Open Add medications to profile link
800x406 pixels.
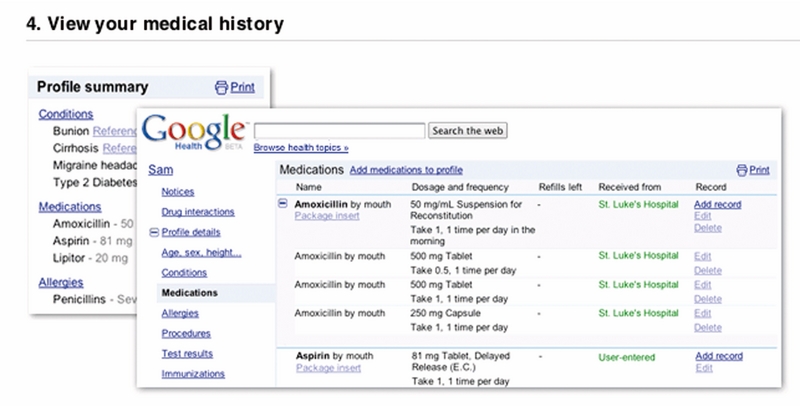pyautogui.click(x=406, y=170)
